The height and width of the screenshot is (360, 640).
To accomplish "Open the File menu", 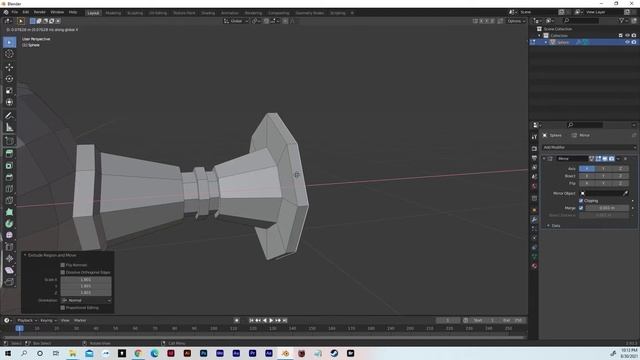I will click(15, 12).
